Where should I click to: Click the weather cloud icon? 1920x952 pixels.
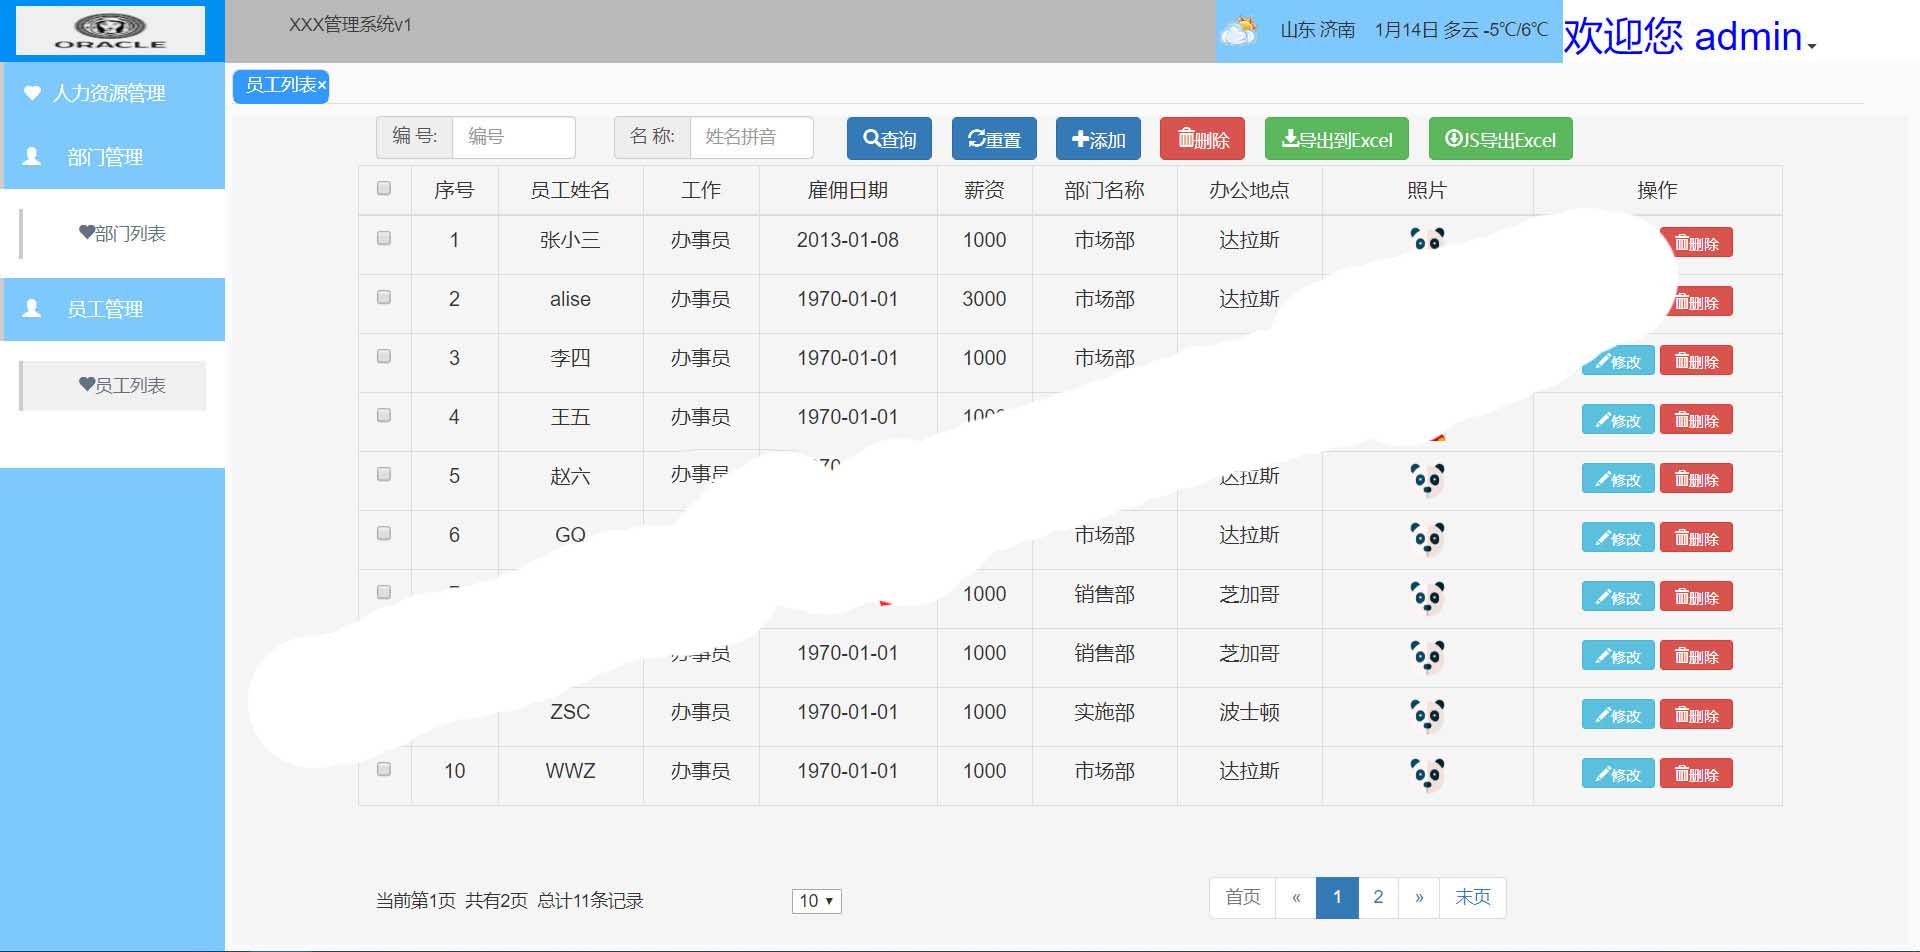point(1240,31)
